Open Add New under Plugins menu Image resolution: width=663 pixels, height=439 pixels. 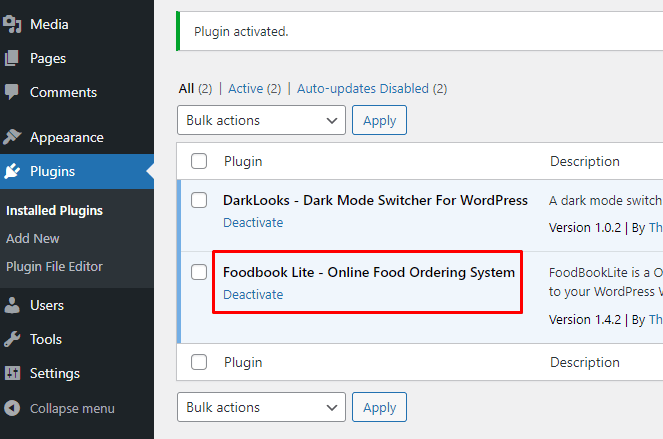[33, 238]
